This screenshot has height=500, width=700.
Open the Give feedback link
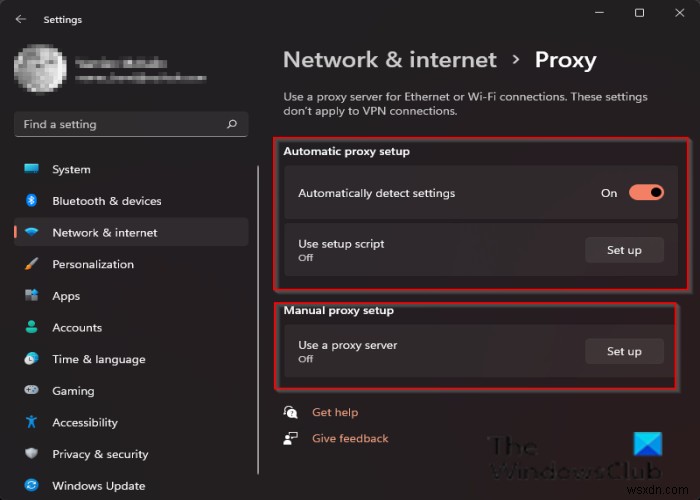[x=349, y=438]
